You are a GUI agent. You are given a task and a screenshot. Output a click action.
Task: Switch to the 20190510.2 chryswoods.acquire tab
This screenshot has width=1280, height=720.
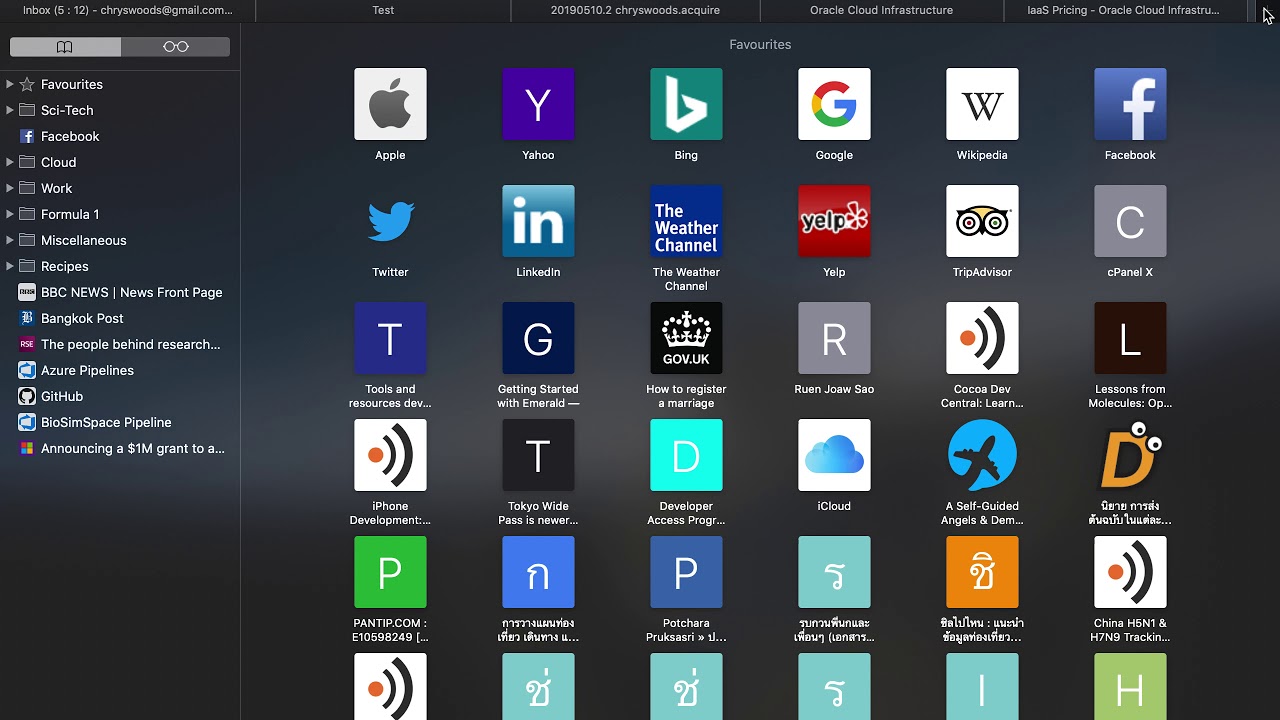coord(635,10)
